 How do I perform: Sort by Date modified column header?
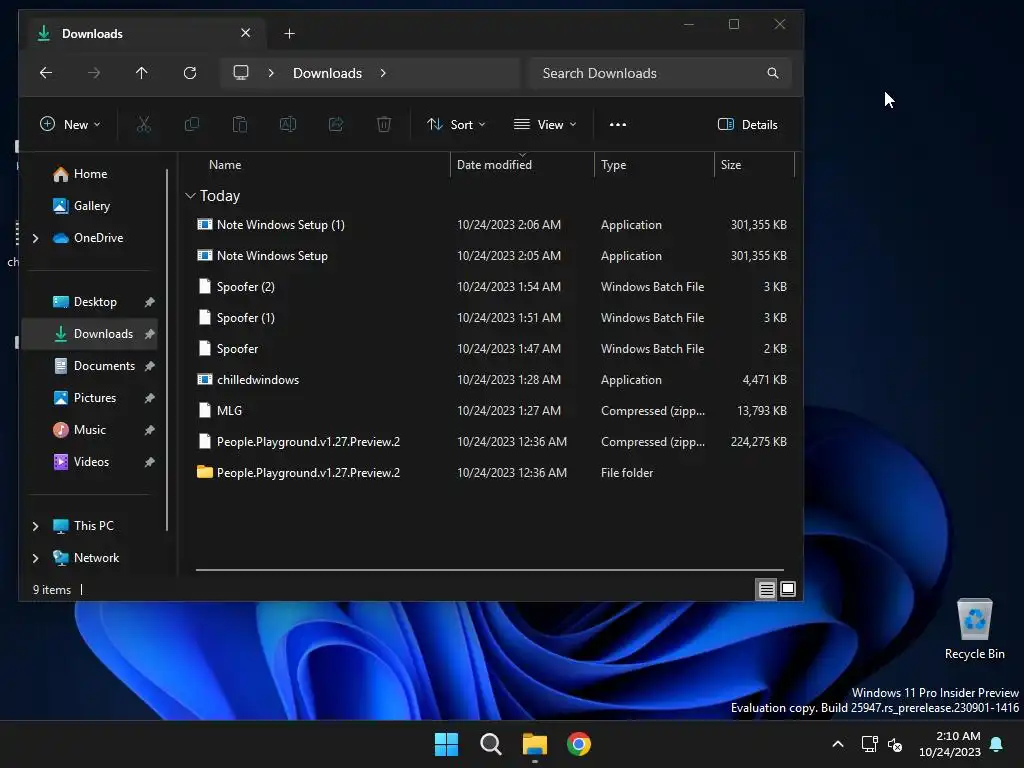pos(494,165)
